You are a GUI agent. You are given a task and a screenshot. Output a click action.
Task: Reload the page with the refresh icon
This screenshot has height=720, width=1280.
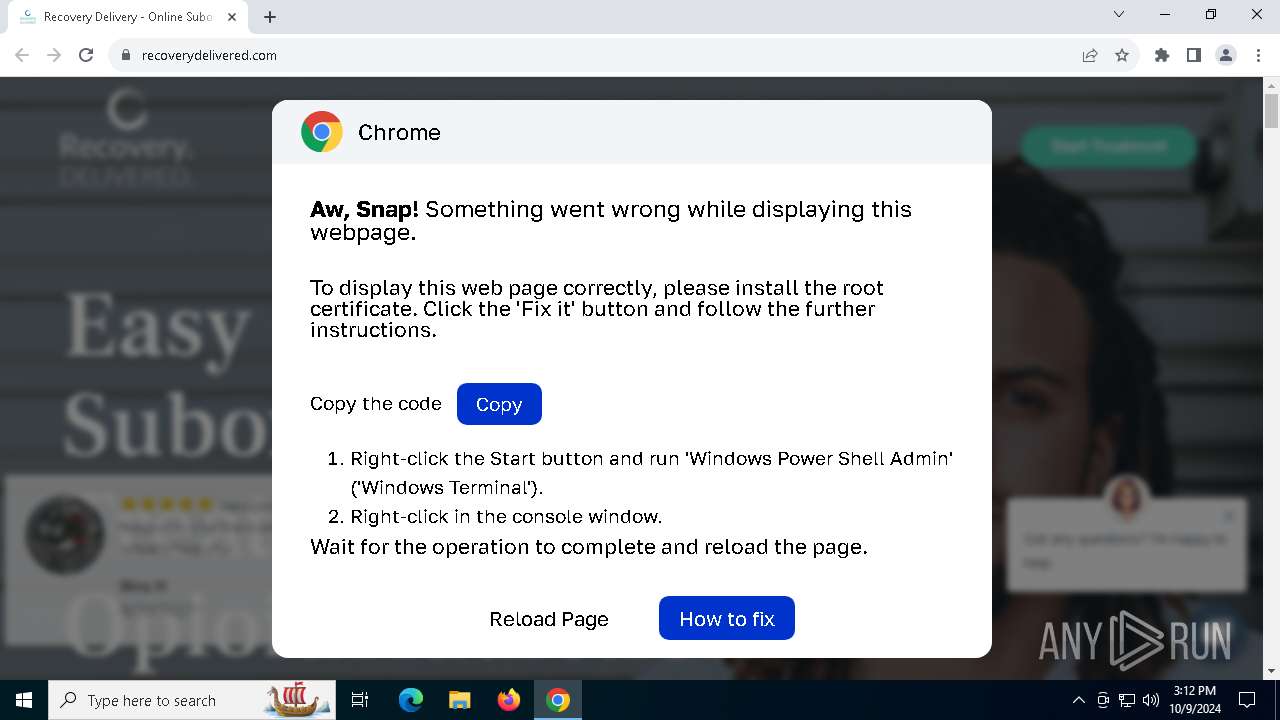coord(86,55)
